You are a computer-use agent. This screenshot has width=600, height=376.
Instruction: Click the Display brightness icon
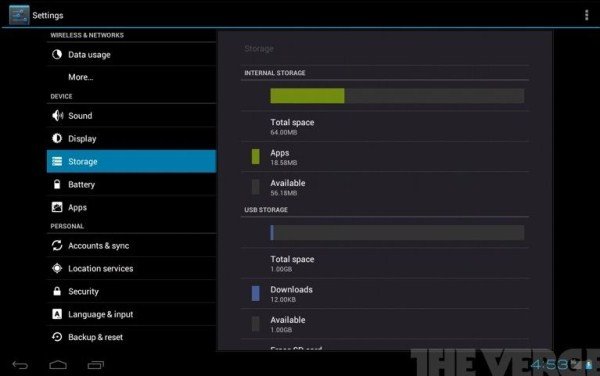pos(57,138)
